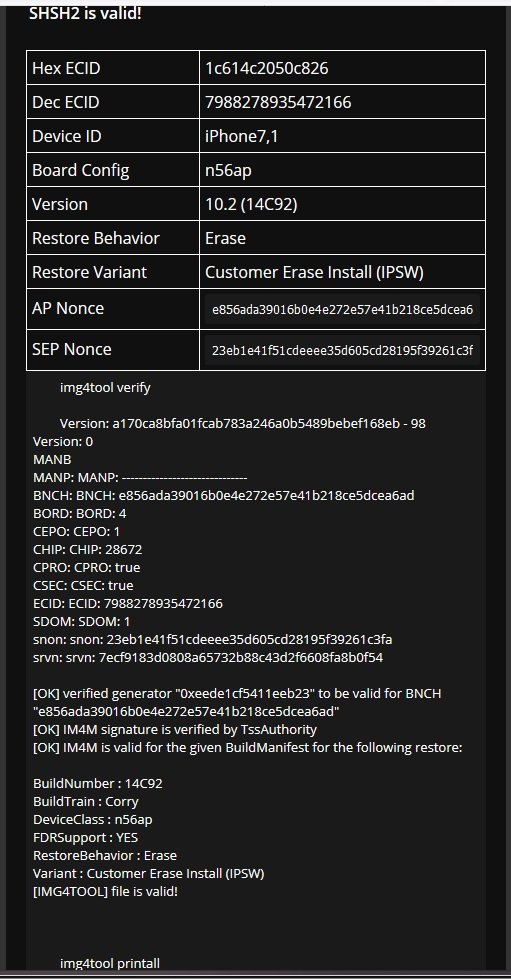
Task: Select the AP Nonce code field
Action: pyautogui.click(x=342, y=309)
